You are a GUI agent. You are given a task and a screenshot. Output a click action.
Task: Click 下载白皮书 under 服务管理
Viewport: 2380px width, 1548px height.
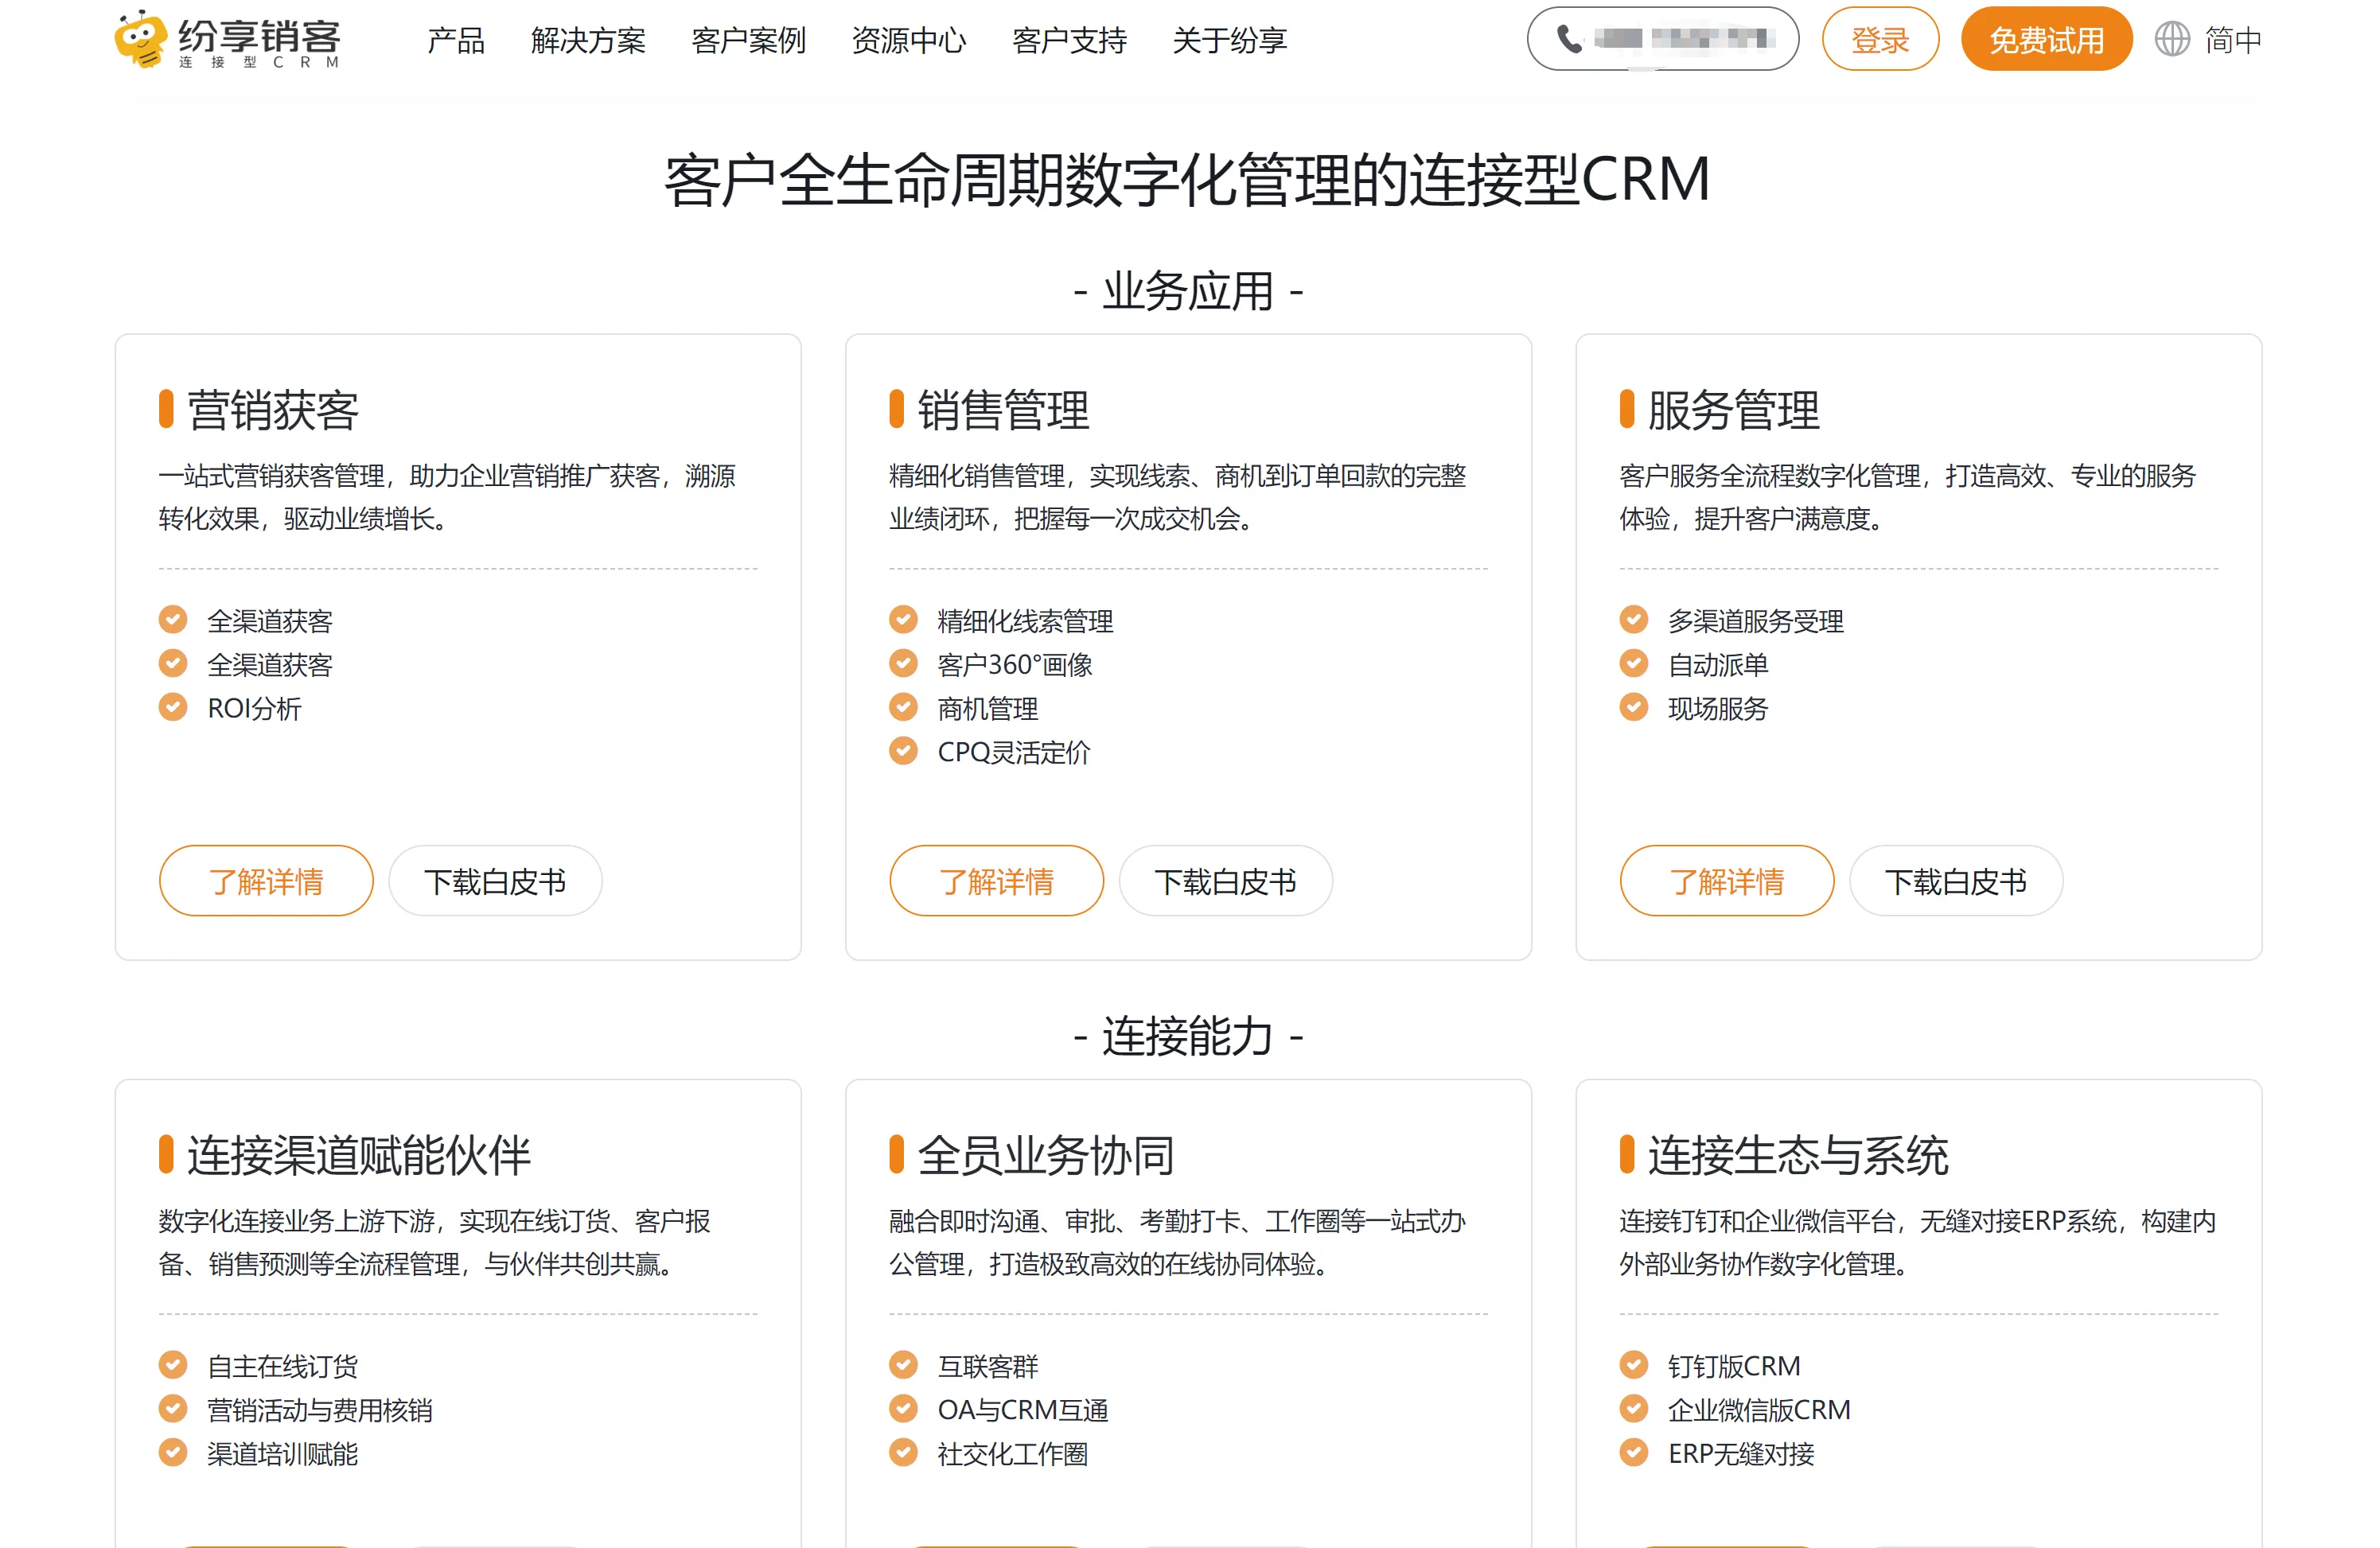pyautogui.click(x=1956, y=881)
